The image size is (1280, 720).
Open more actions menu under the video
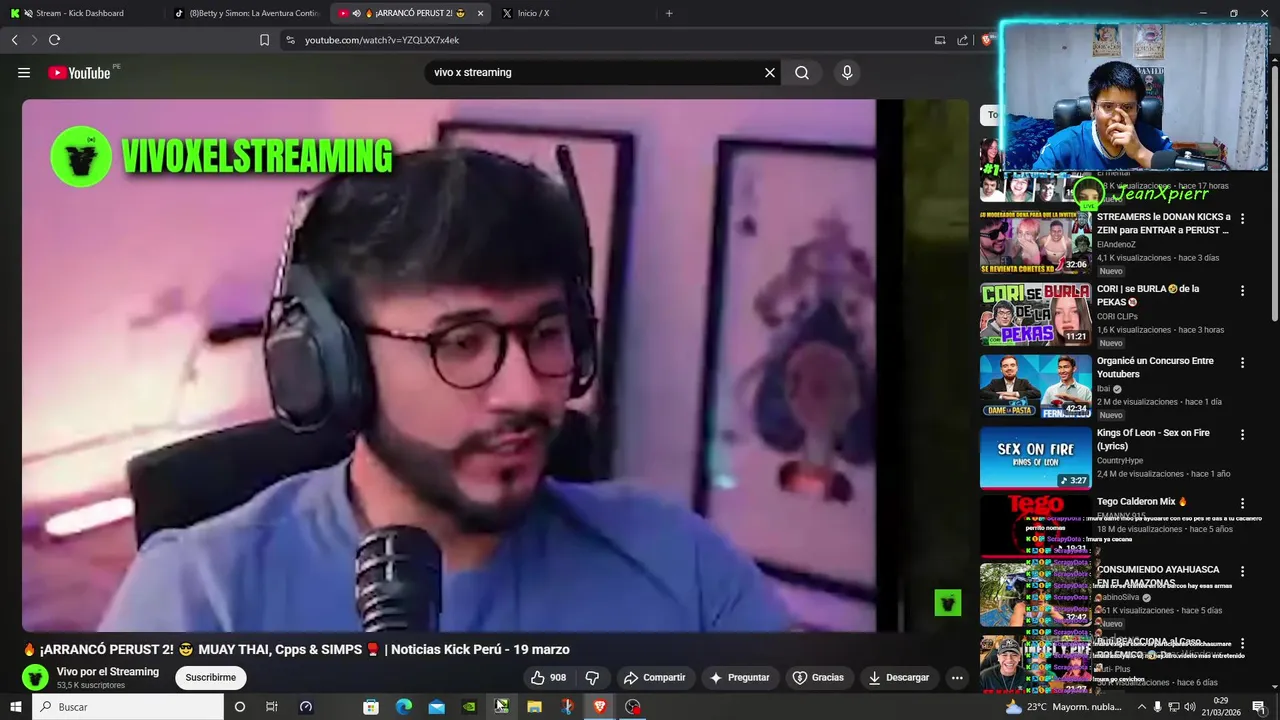point(957,677)
